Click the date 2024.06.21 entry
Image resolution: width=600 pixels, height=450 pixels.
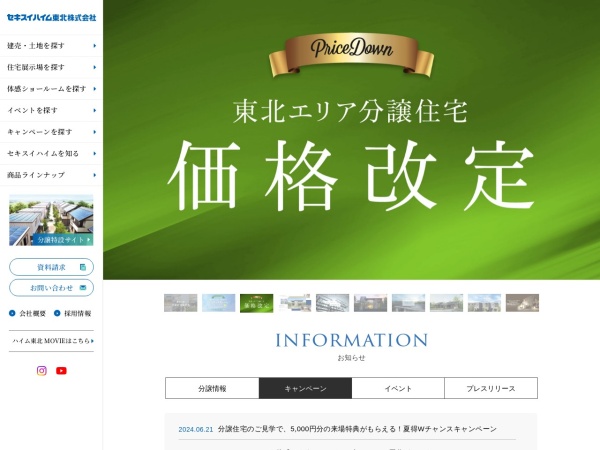(x=196, y=429)
